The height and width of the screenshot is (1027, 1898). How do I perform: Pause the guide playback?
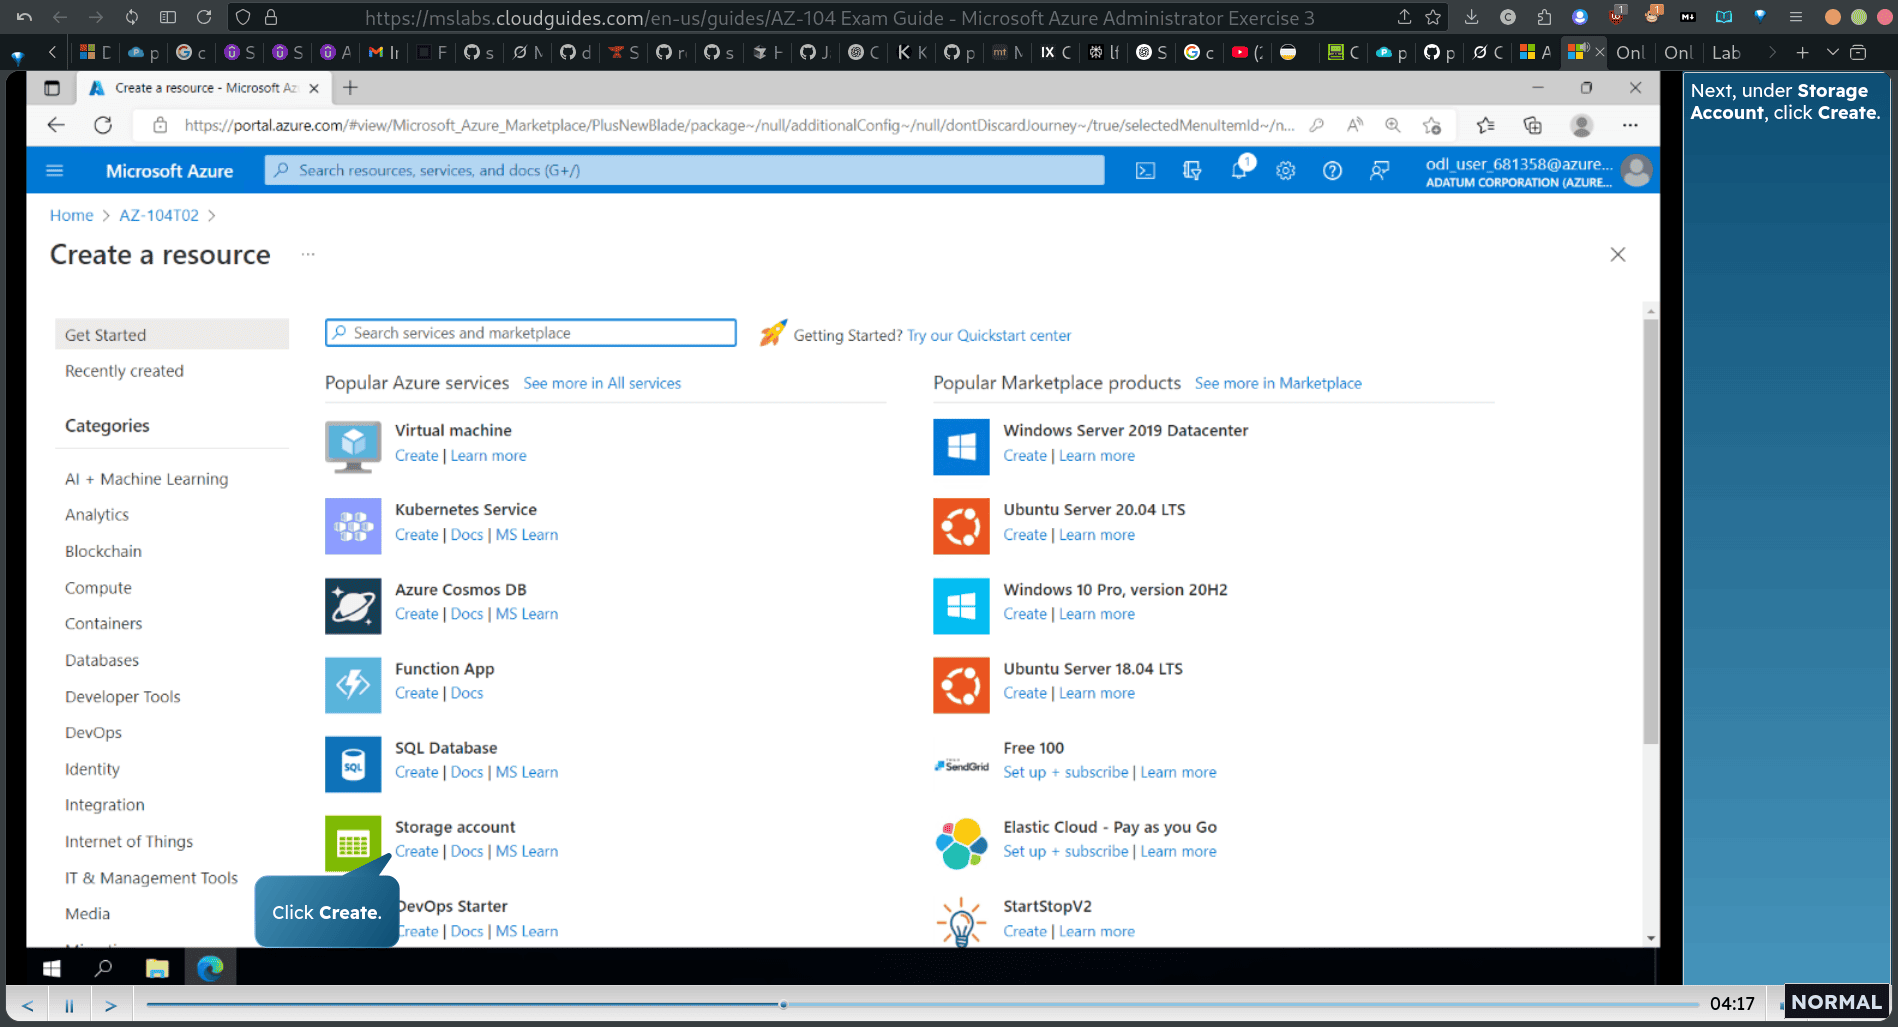pyautogui.click(x=69, y=1005)
